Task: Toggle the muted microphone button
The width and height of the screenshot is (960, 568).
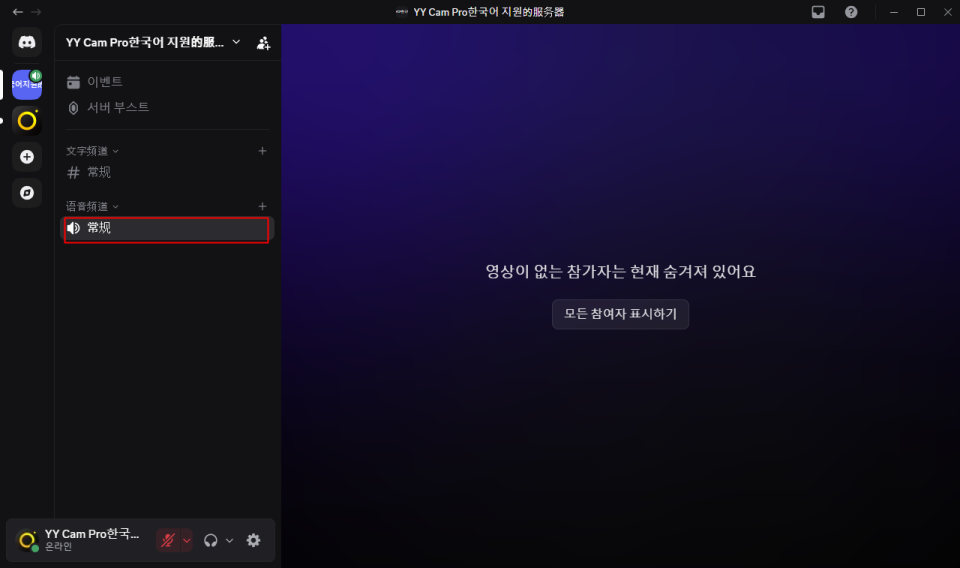Action: click(167, 540)
